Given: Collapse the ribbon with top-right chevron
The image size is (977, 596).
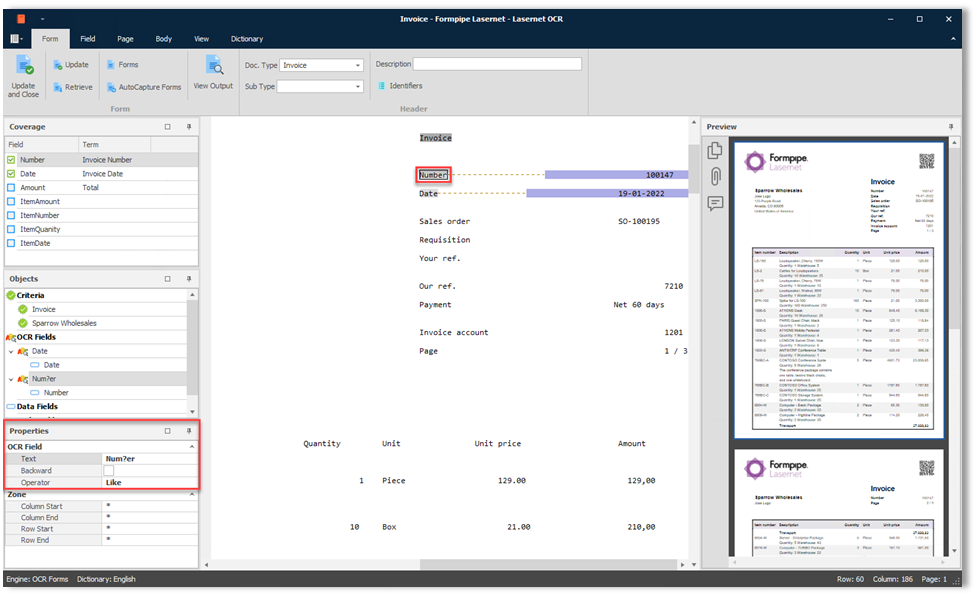Looking at the screenshot, I should [953, 39].
